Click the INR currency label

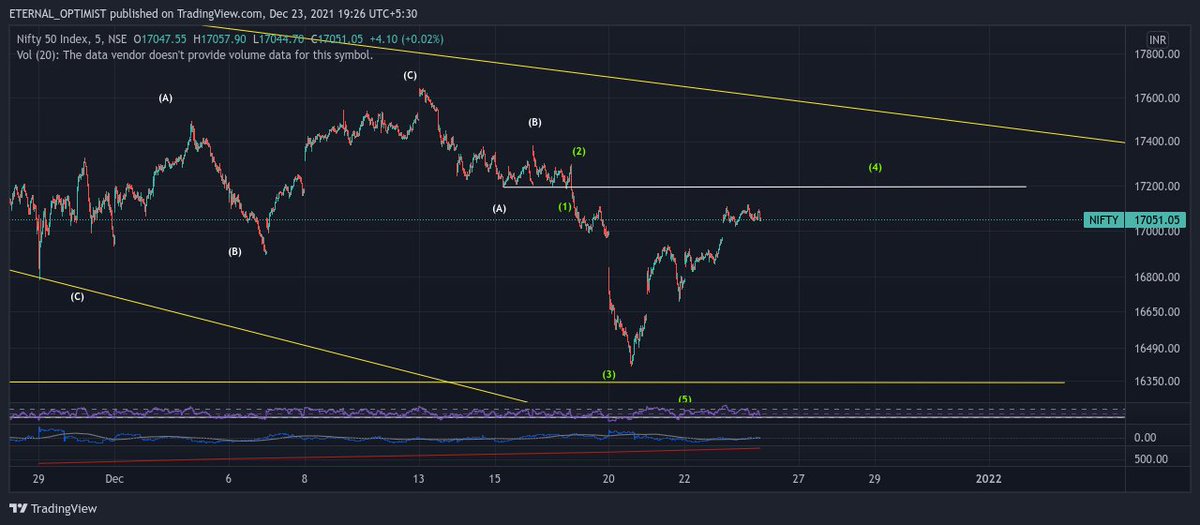(x=1157, y=39)
